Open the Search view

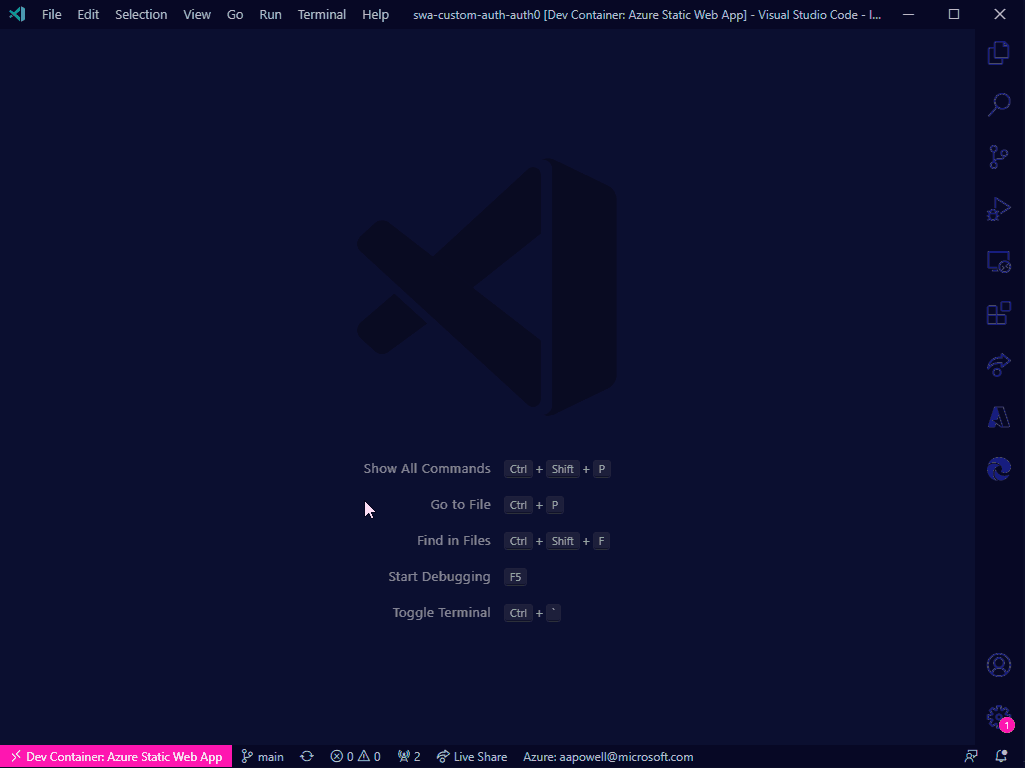click(998, 105)
